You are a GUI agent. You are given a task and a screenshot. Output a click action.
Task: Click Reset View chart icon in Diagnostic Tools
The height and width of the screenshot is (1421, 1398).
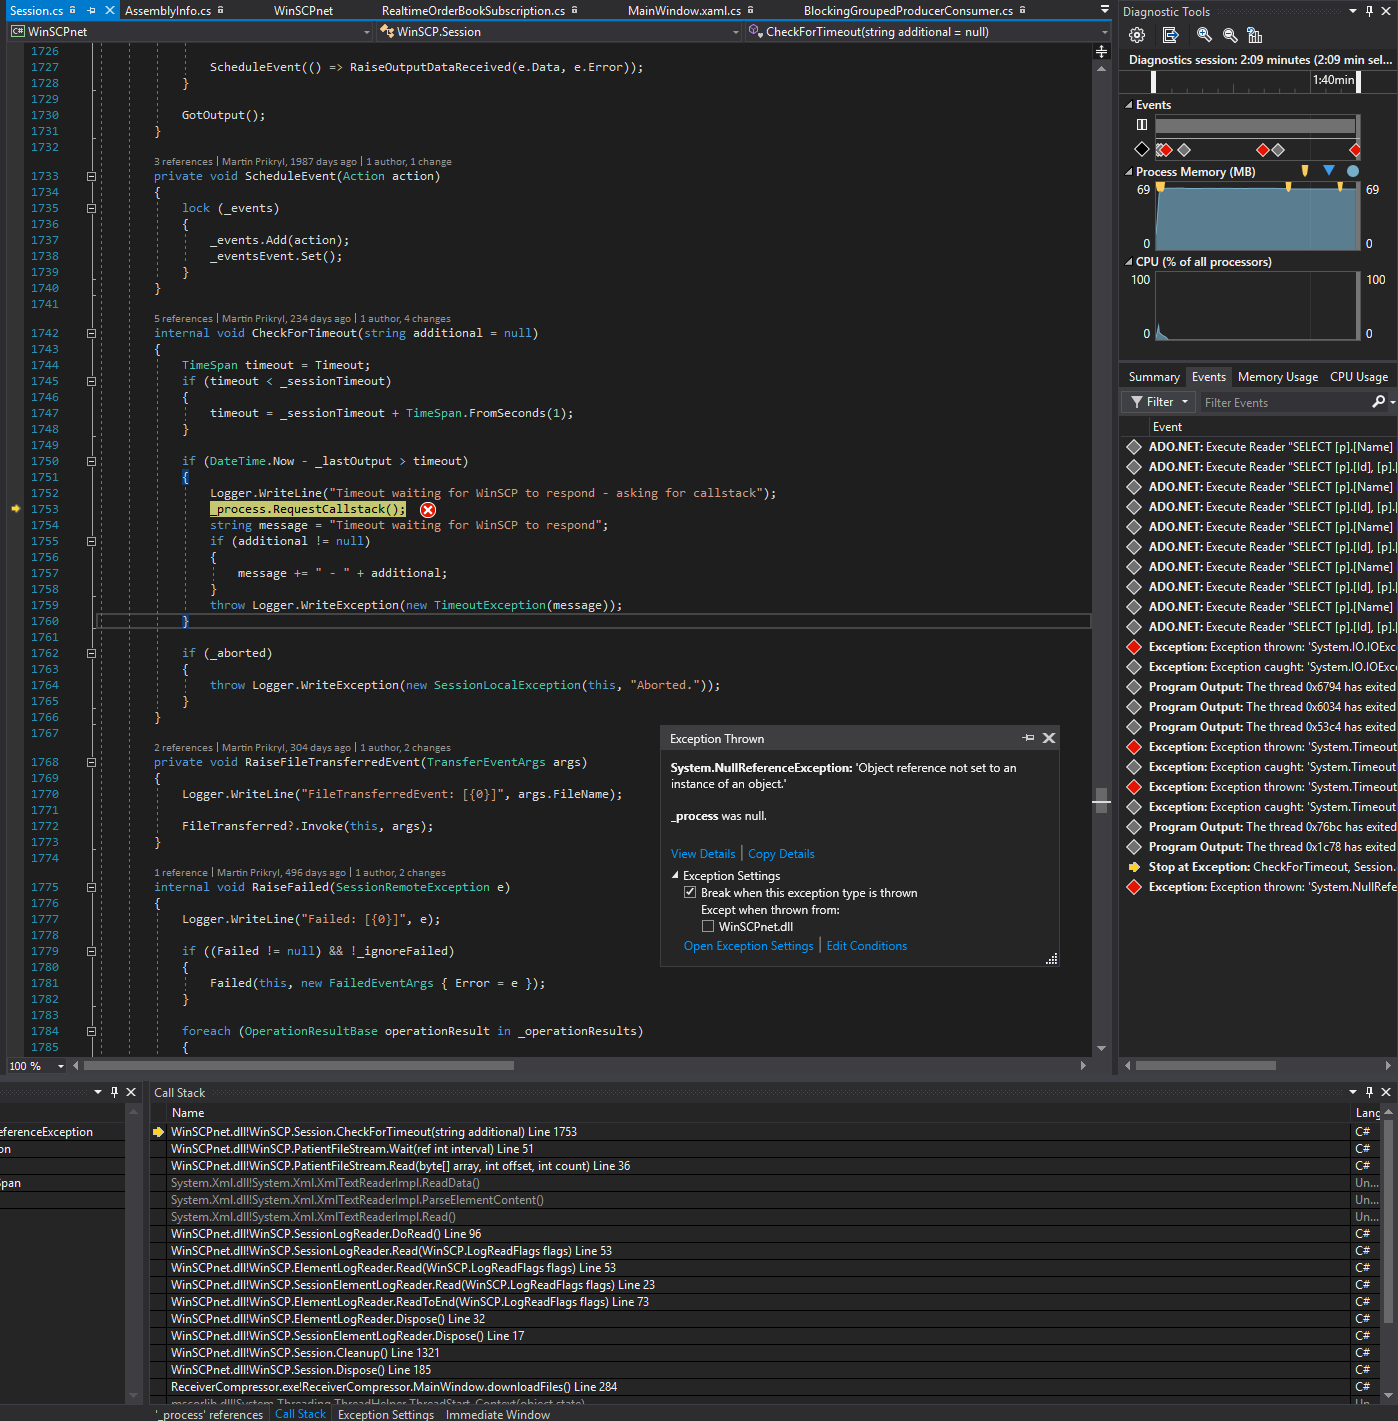[x=1255, y=35]
